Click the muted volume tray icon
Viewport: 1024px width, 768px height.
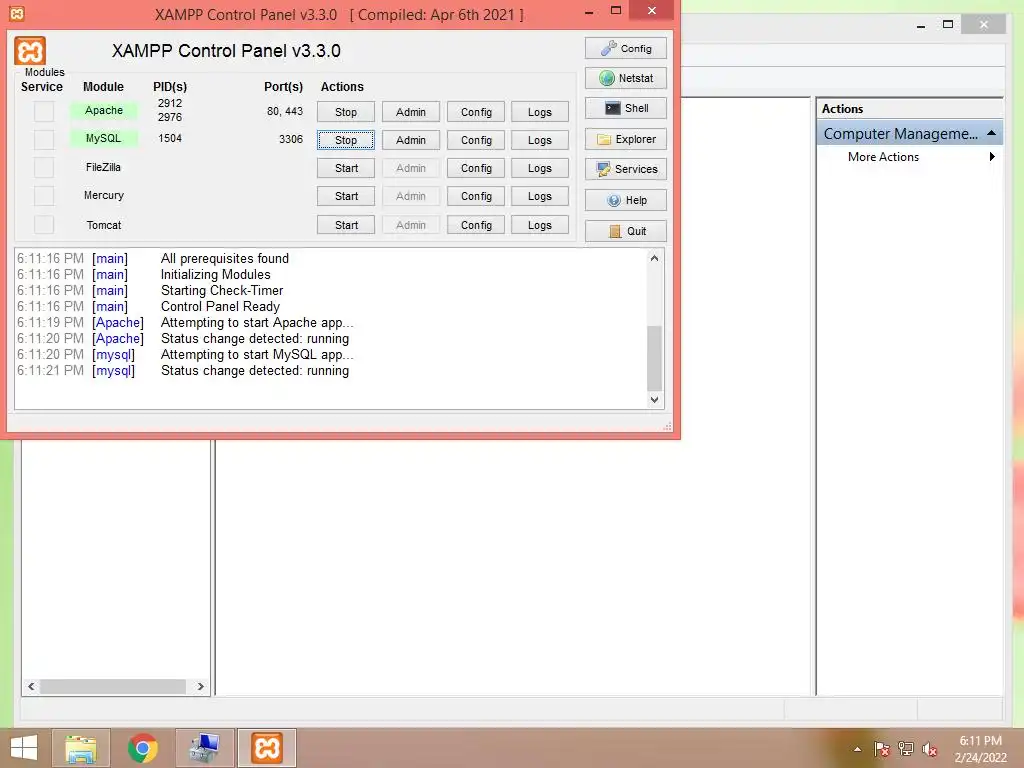coord(929,749)
